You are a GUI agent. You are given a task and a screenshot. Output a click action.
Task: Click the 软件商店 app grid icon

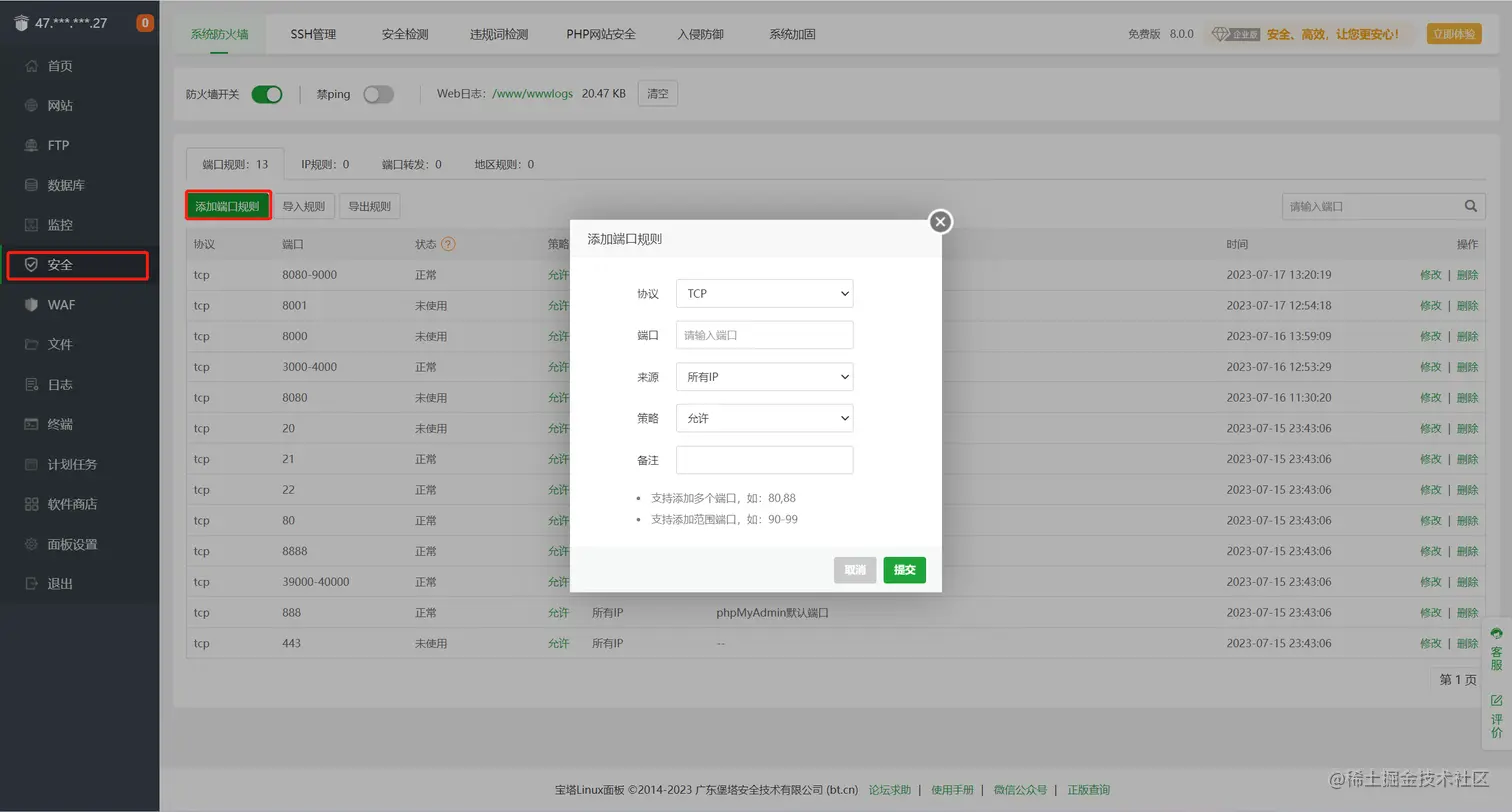coord(31,505)
